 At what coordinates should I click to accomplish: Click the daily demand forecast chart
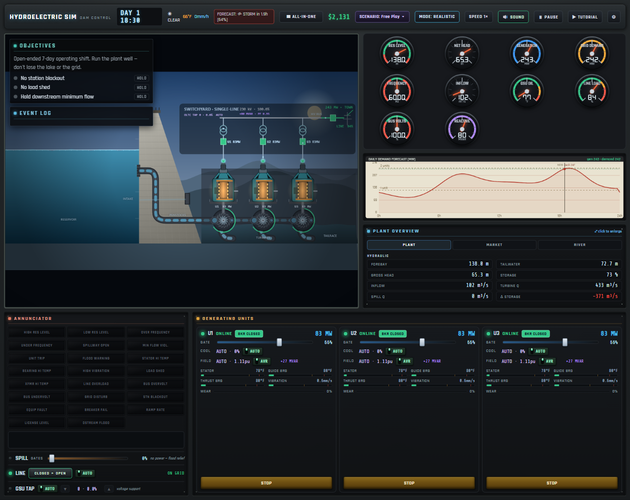[x=494, y=189]
